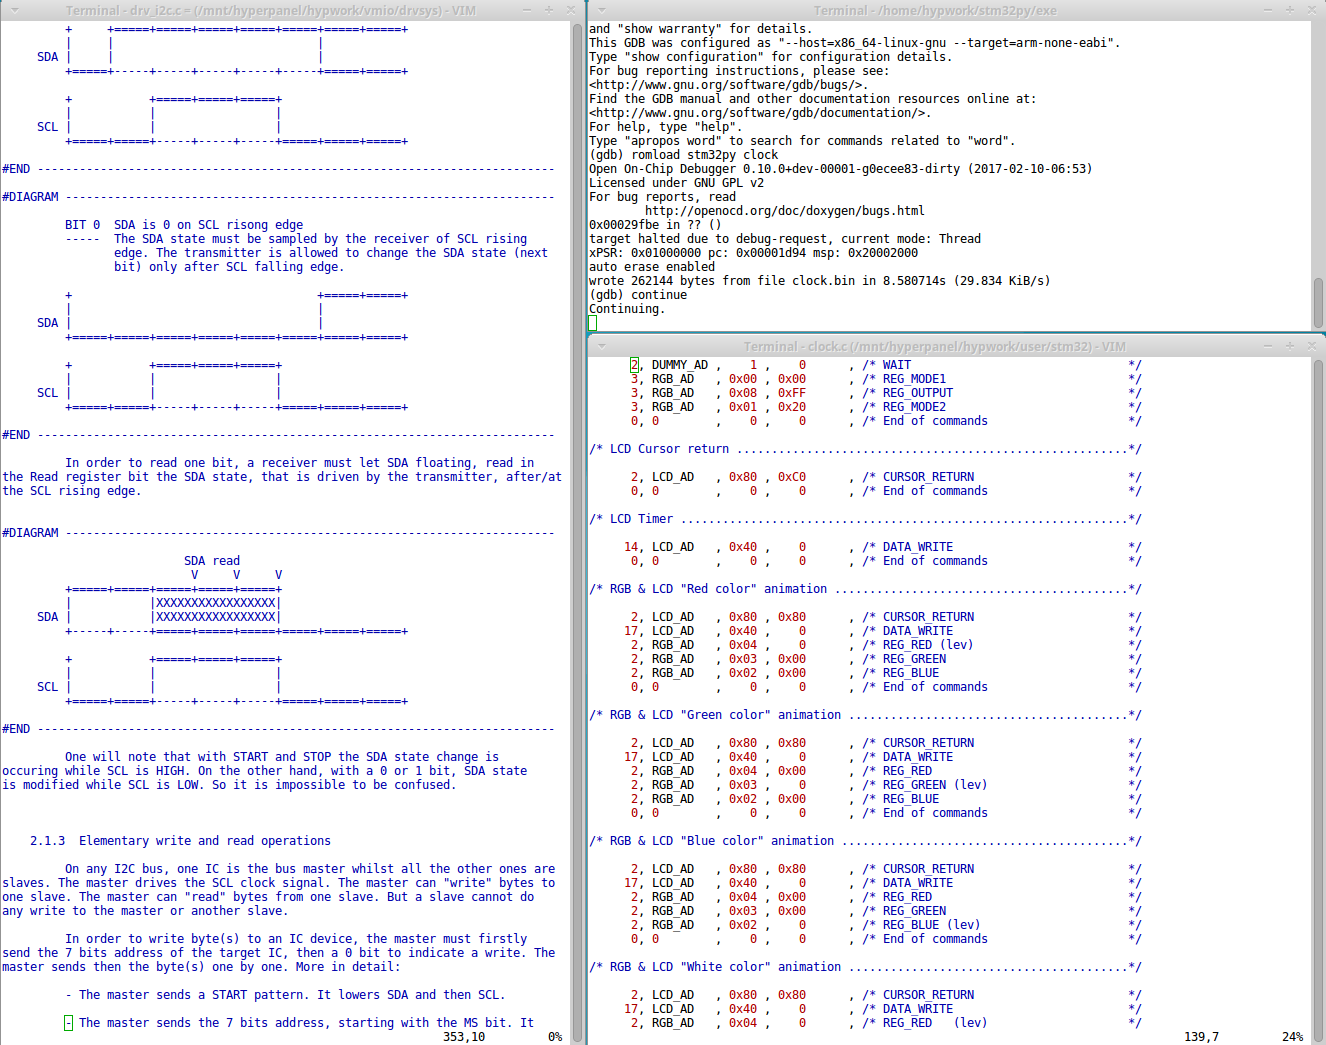
Task: Click the 'REG_MODE2' comment in clock.c
Action: pos(914,407)
